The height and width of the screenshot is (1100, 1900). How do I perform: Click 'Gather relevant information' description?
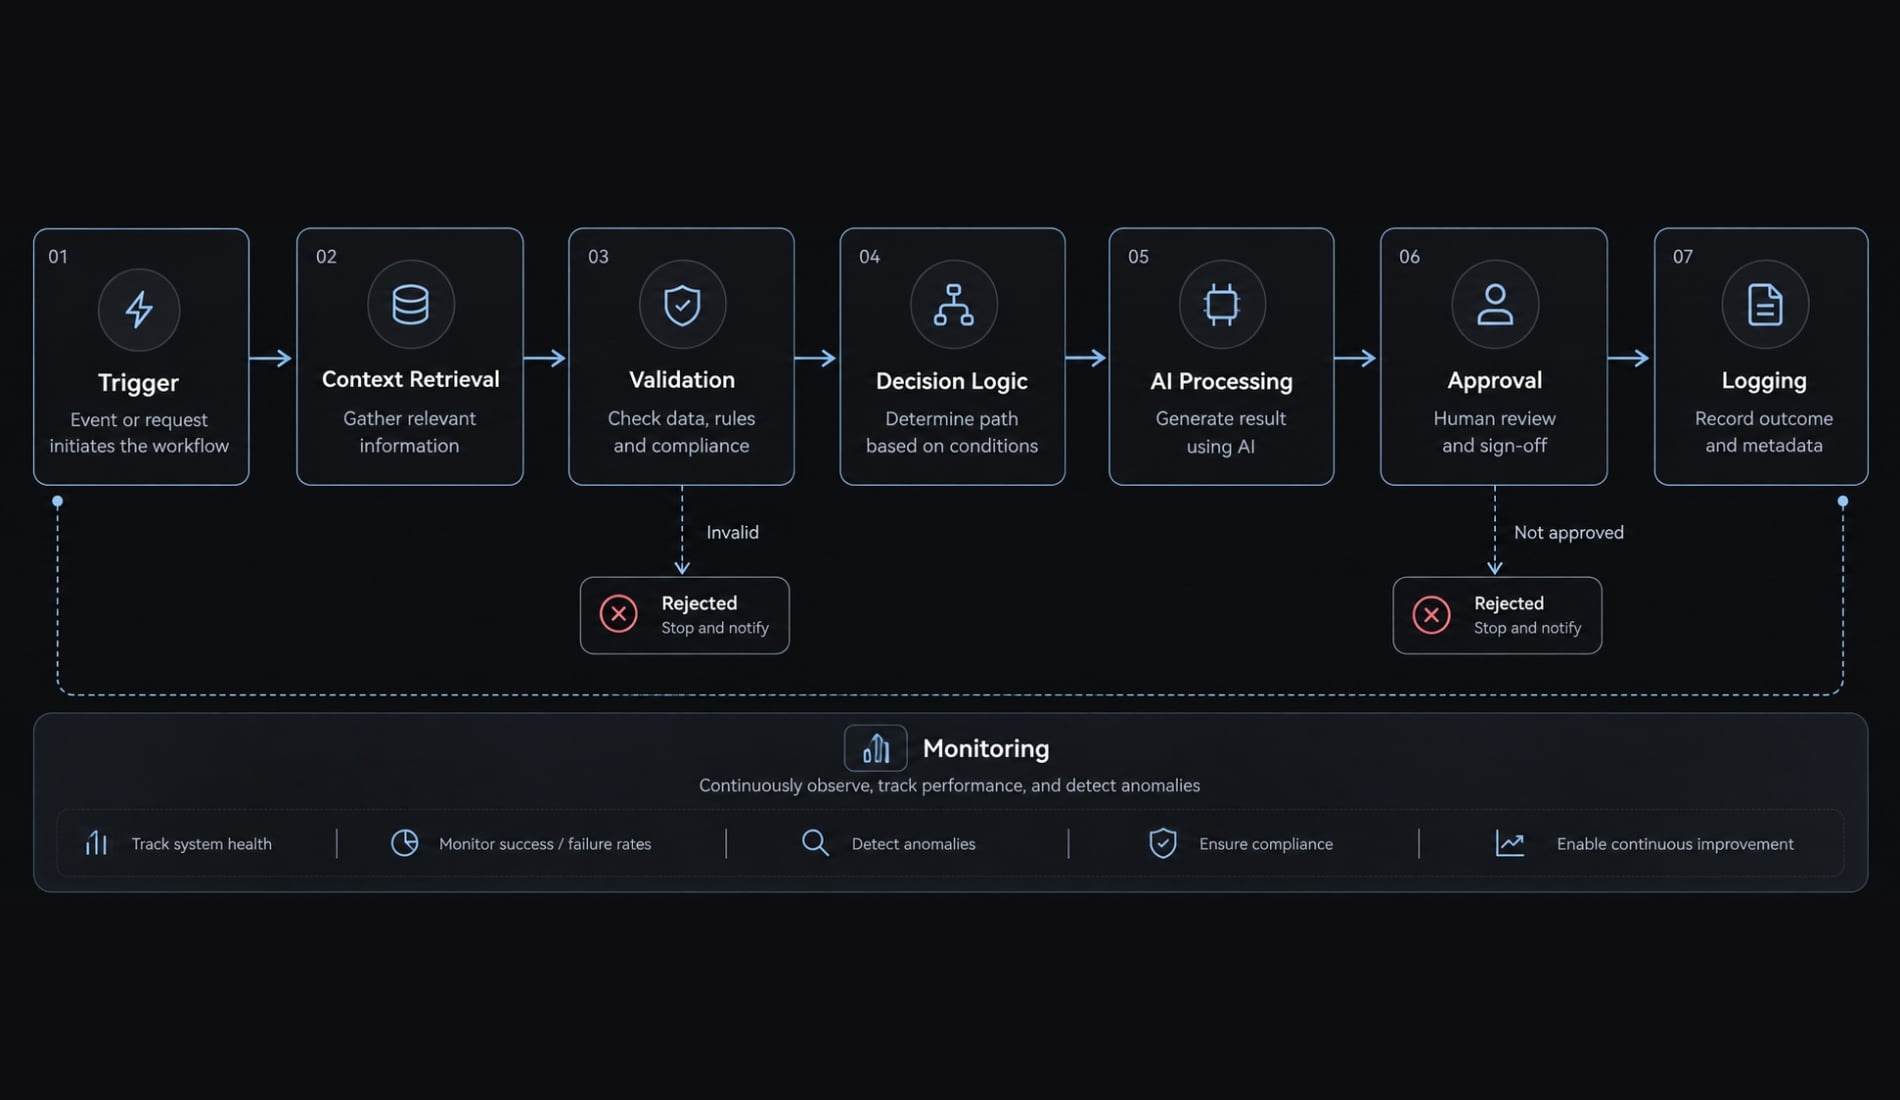[x=410, y=432]
